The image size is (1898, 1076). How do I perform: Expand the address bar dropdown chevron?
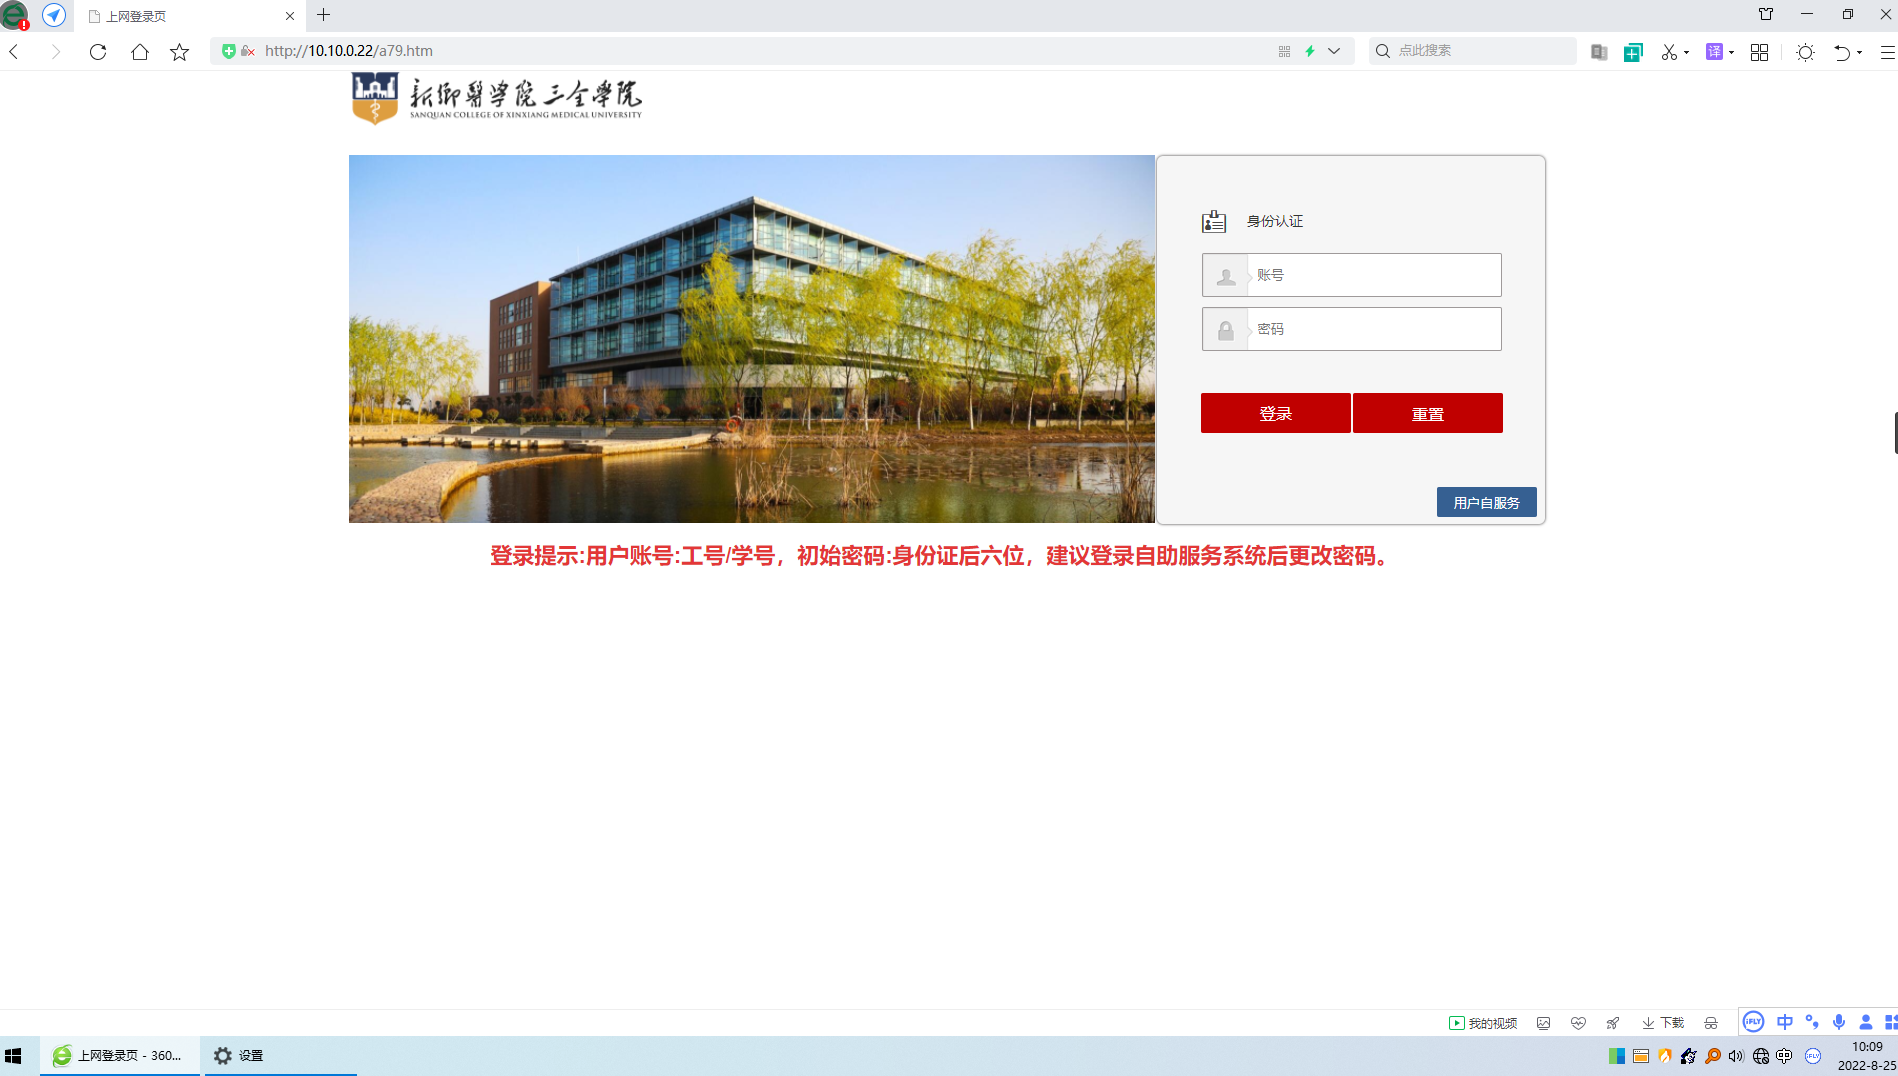(1334, 51)
